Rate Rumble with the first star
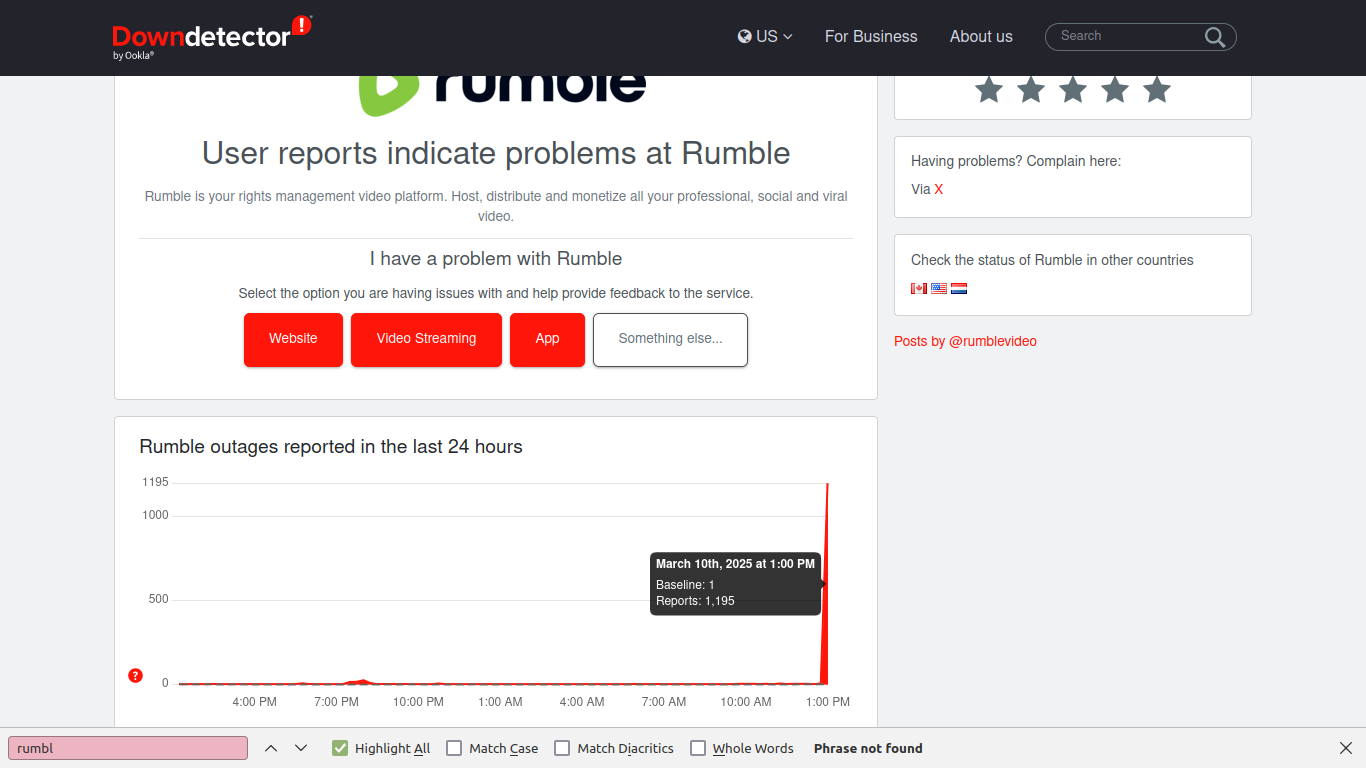1366x768 pixels. [989, 89]
